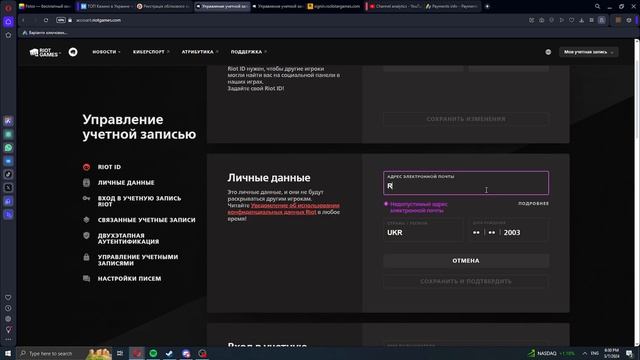This screenshot has width=640, height=360.
Task: Click the shield icon beside ДВУХЭТАПНАЯ АУТЕНТИФИКАЦИЯ
Action: click(x=86, y=236)
